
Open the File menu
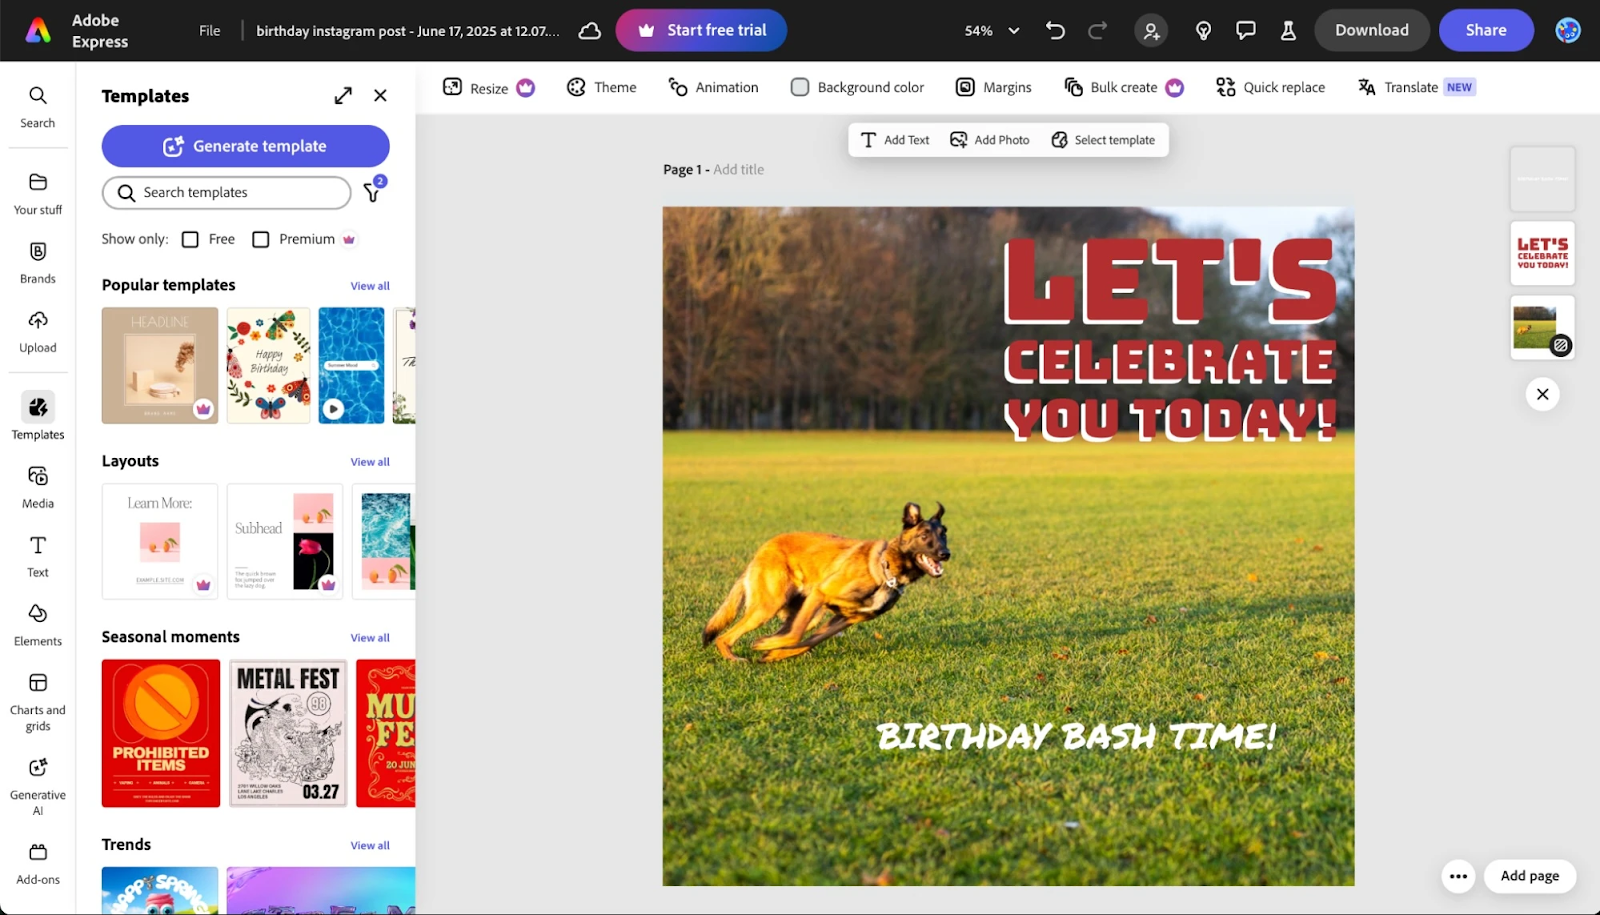(x=209, y=30)
